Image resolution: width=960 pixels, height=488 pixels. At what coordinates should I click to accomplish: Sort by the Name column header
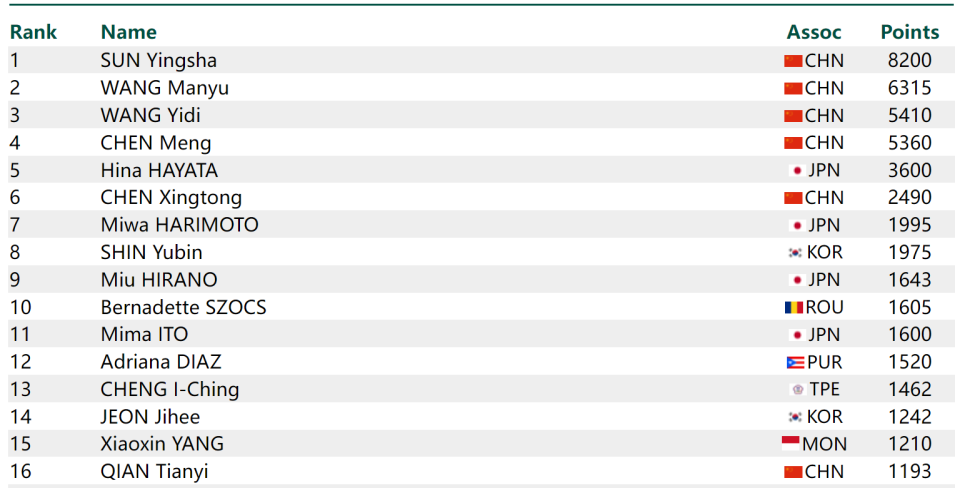point(129,32)
